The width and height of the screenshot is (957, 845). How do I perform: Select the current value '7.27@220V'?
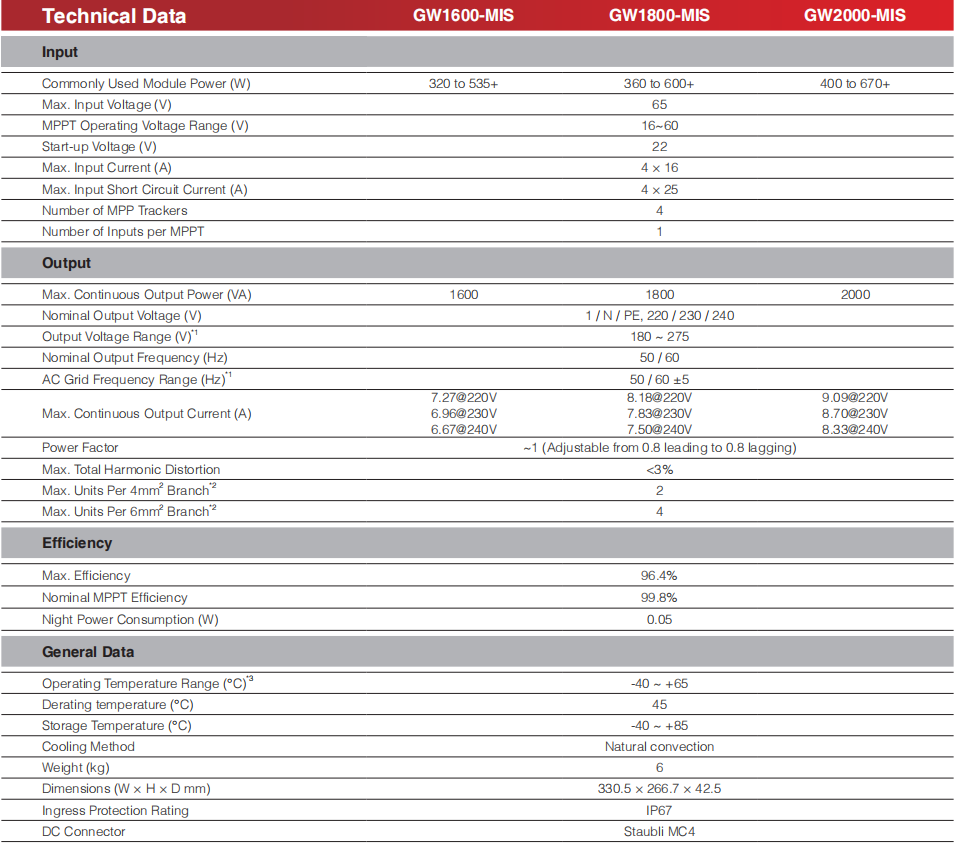(464, 398)
